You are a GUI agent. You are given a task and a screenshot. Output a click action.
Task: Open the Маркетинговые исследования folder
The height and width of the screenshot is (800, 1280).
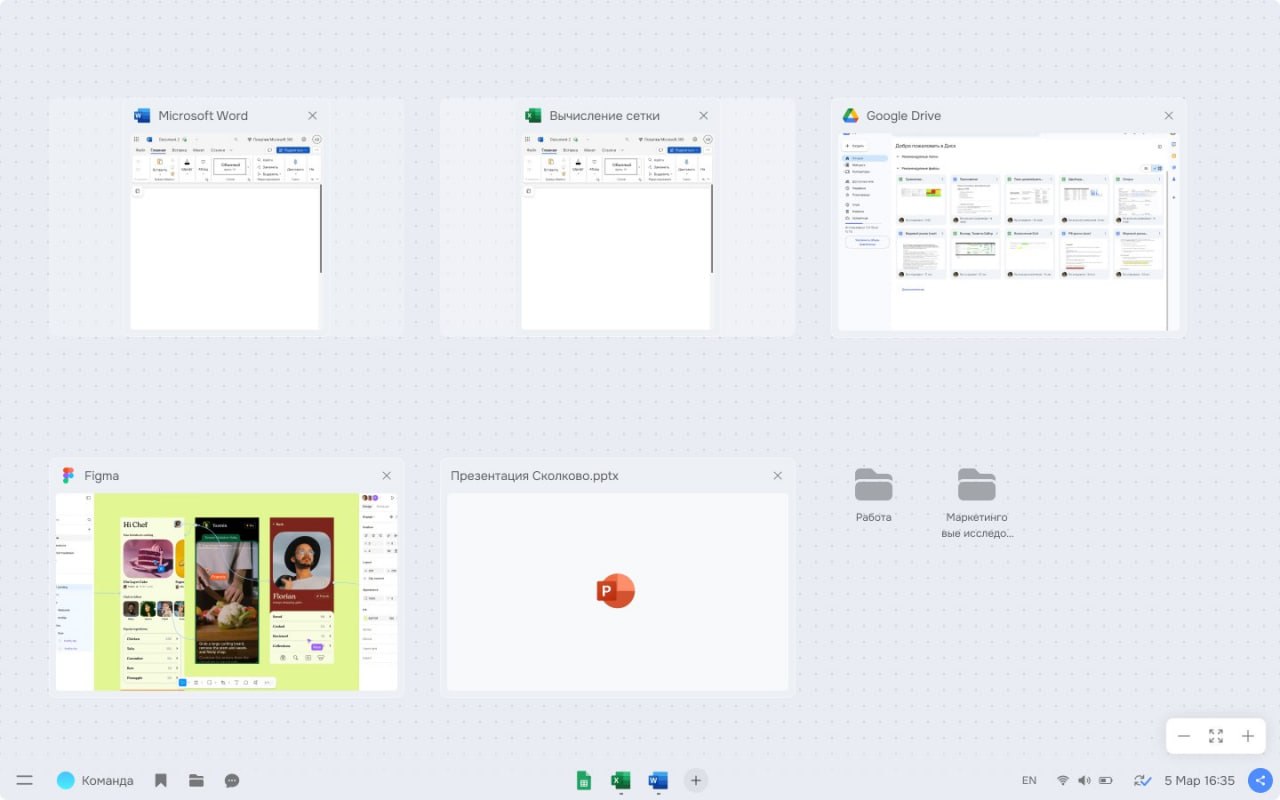pos(977,503)
